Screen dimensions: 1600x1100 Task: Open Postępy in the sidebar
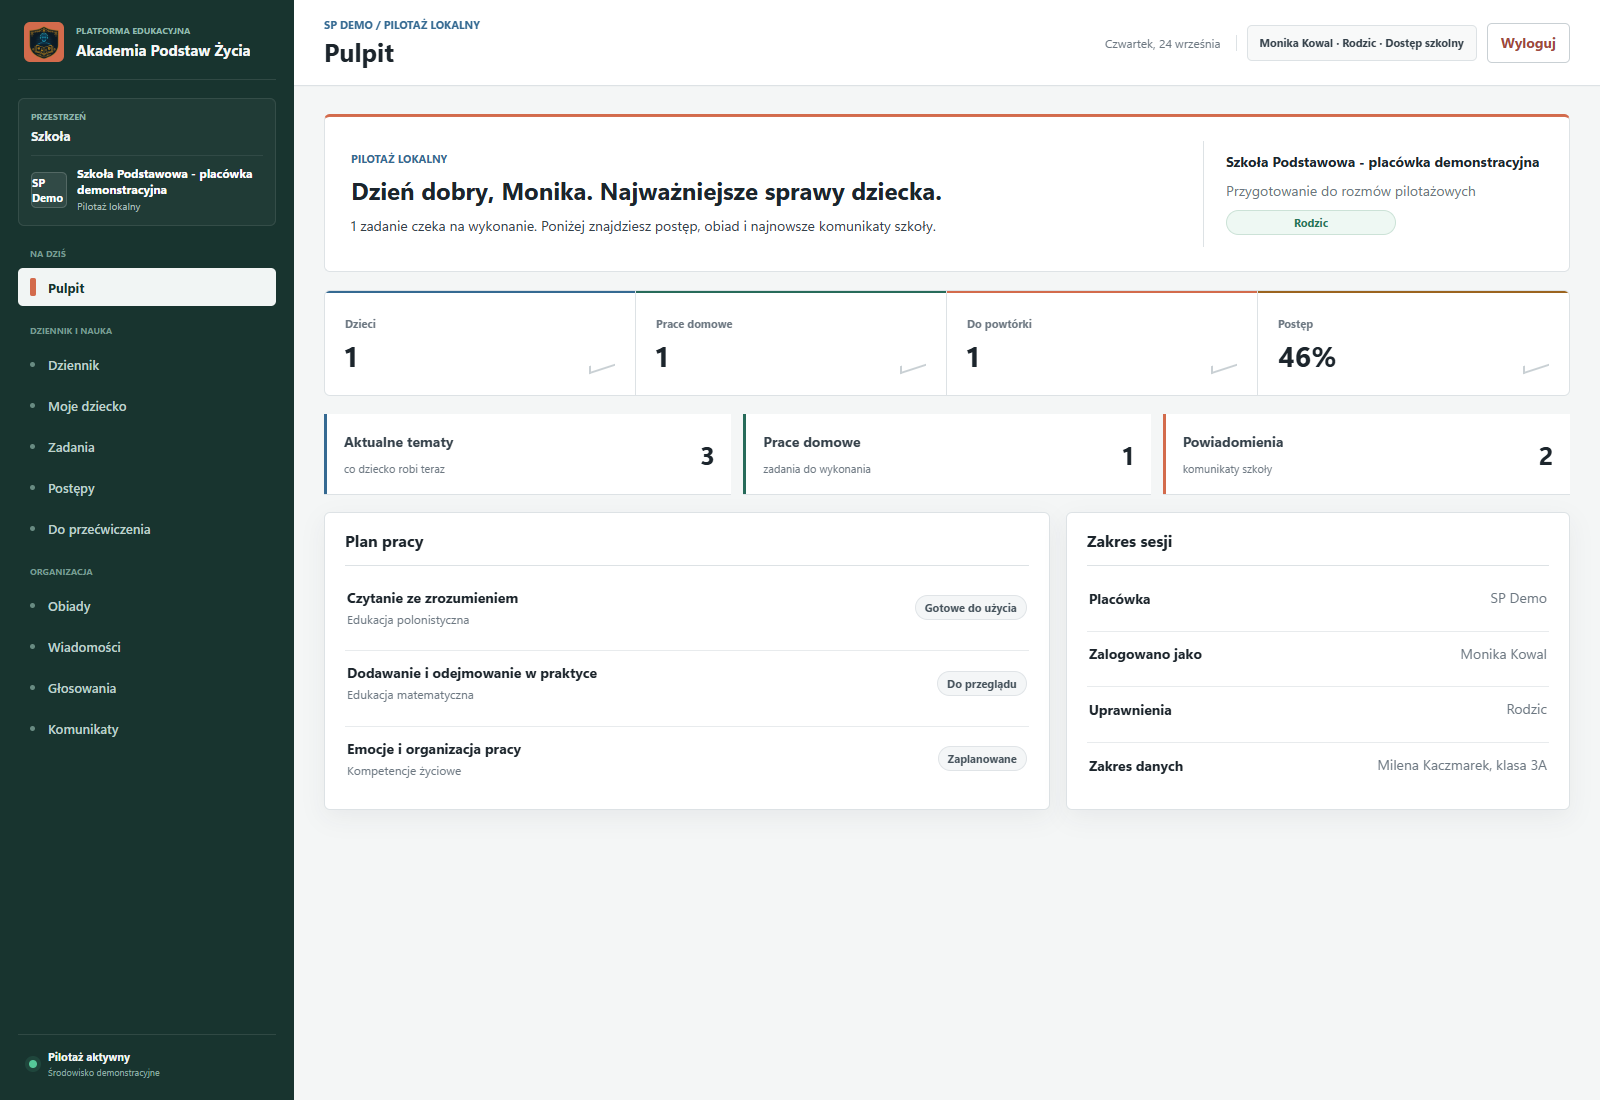click(147, 488)
